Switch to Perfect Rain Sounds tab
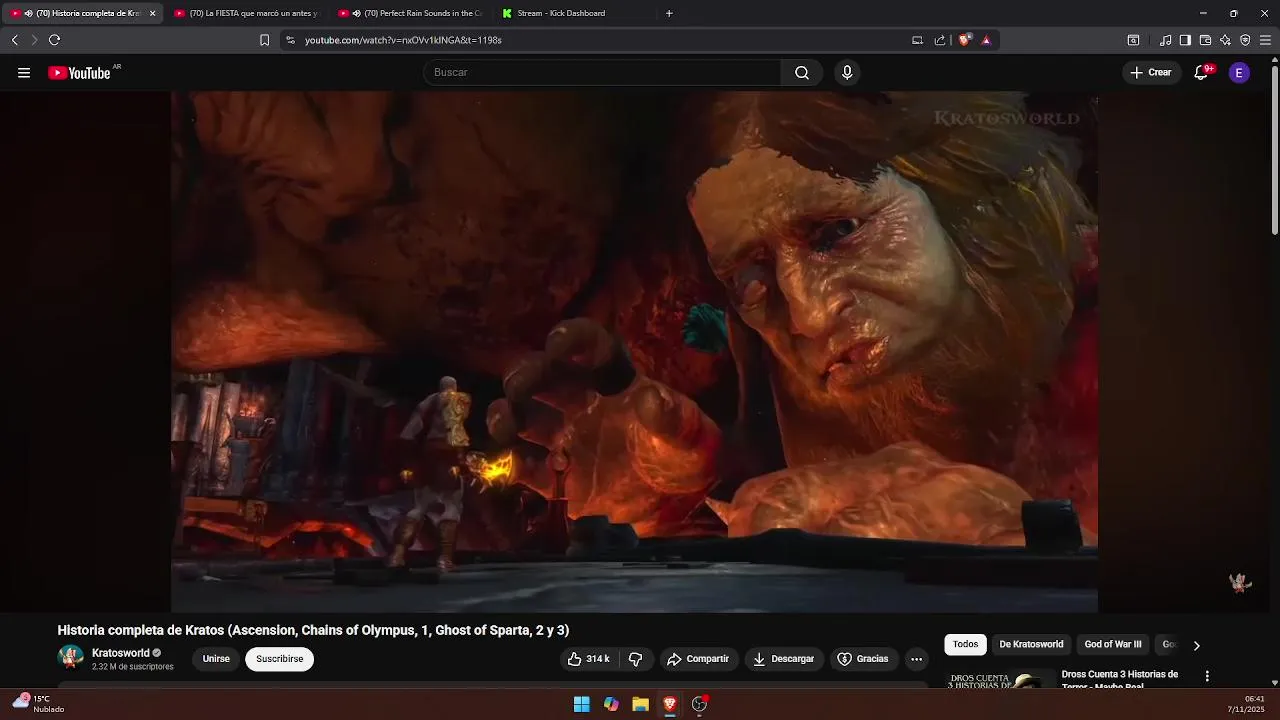The height and width of the screenshot is (720, 1280). point(410,13)
